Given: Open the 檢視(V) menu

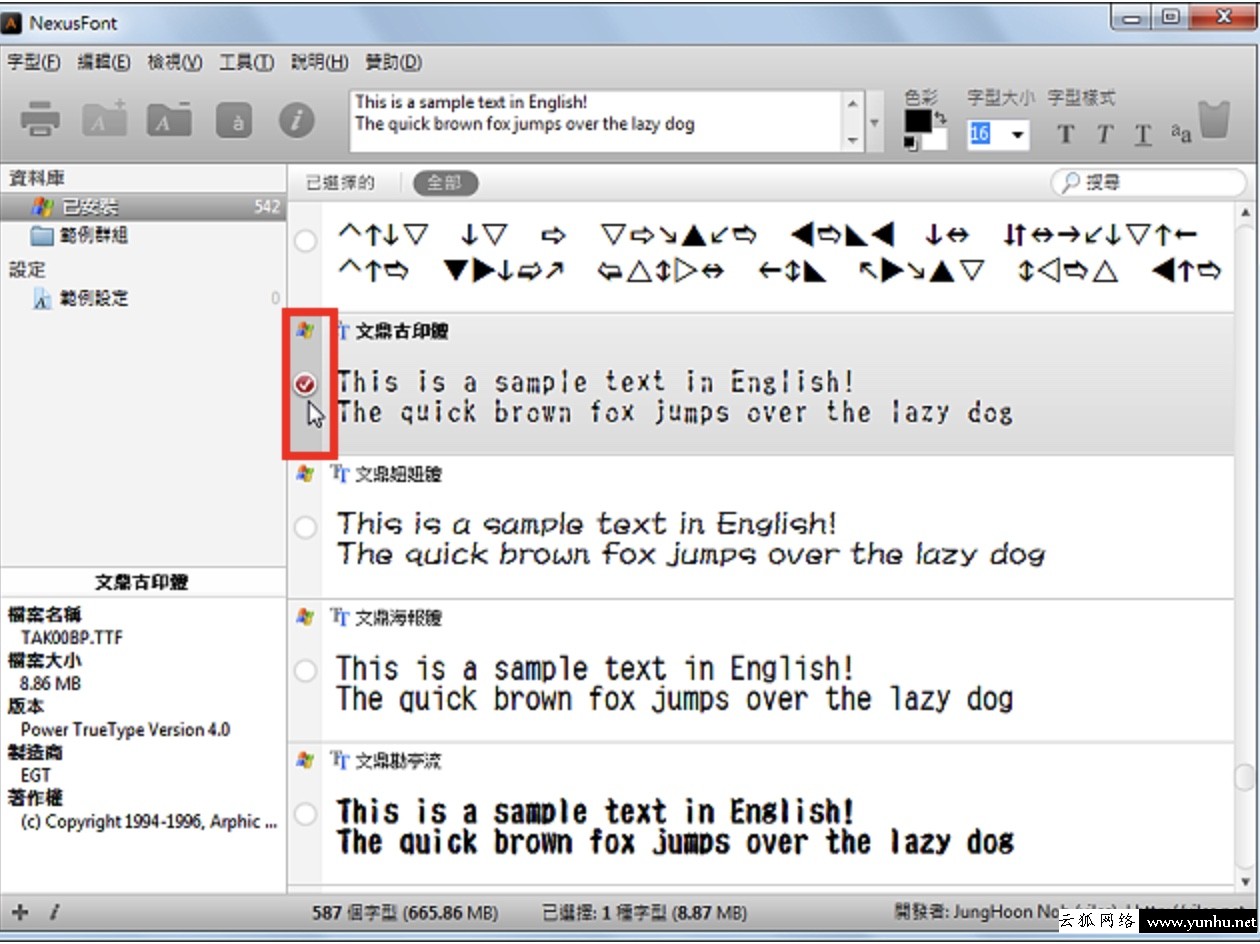Looking at the screenshot, I should 175,62.
